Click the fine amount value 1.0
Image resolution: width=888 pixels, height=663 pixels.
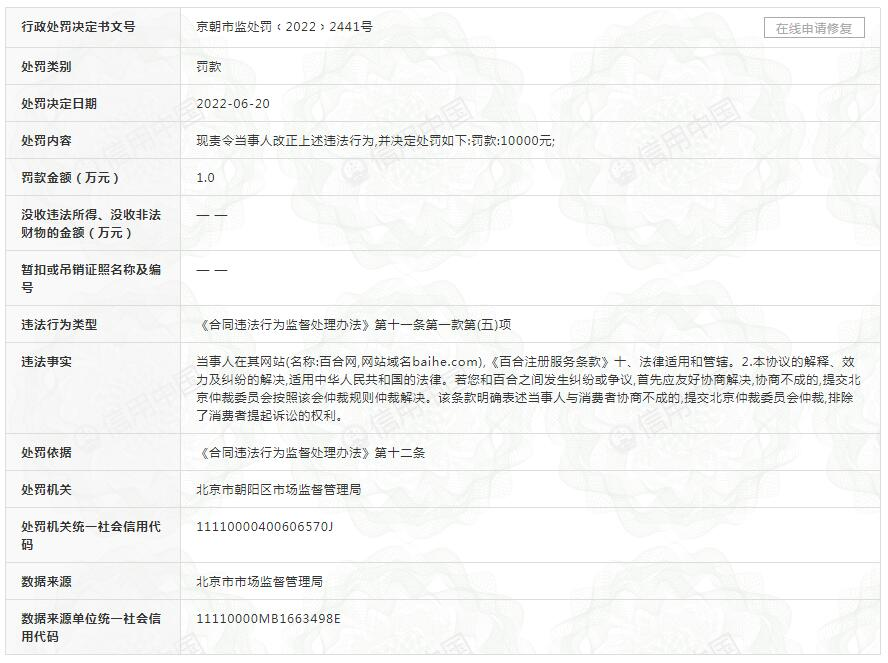click(x=205, y=178)
